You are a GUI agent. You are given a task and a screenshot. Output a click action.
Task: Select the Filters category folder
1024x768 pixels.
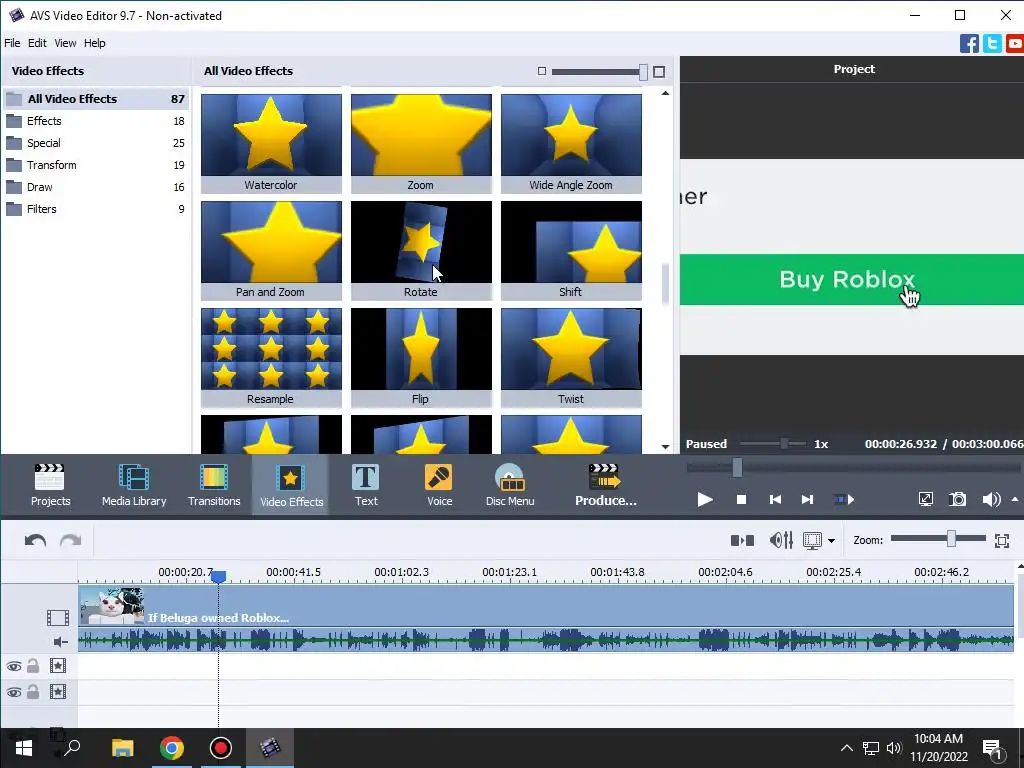tap(96, 210)
